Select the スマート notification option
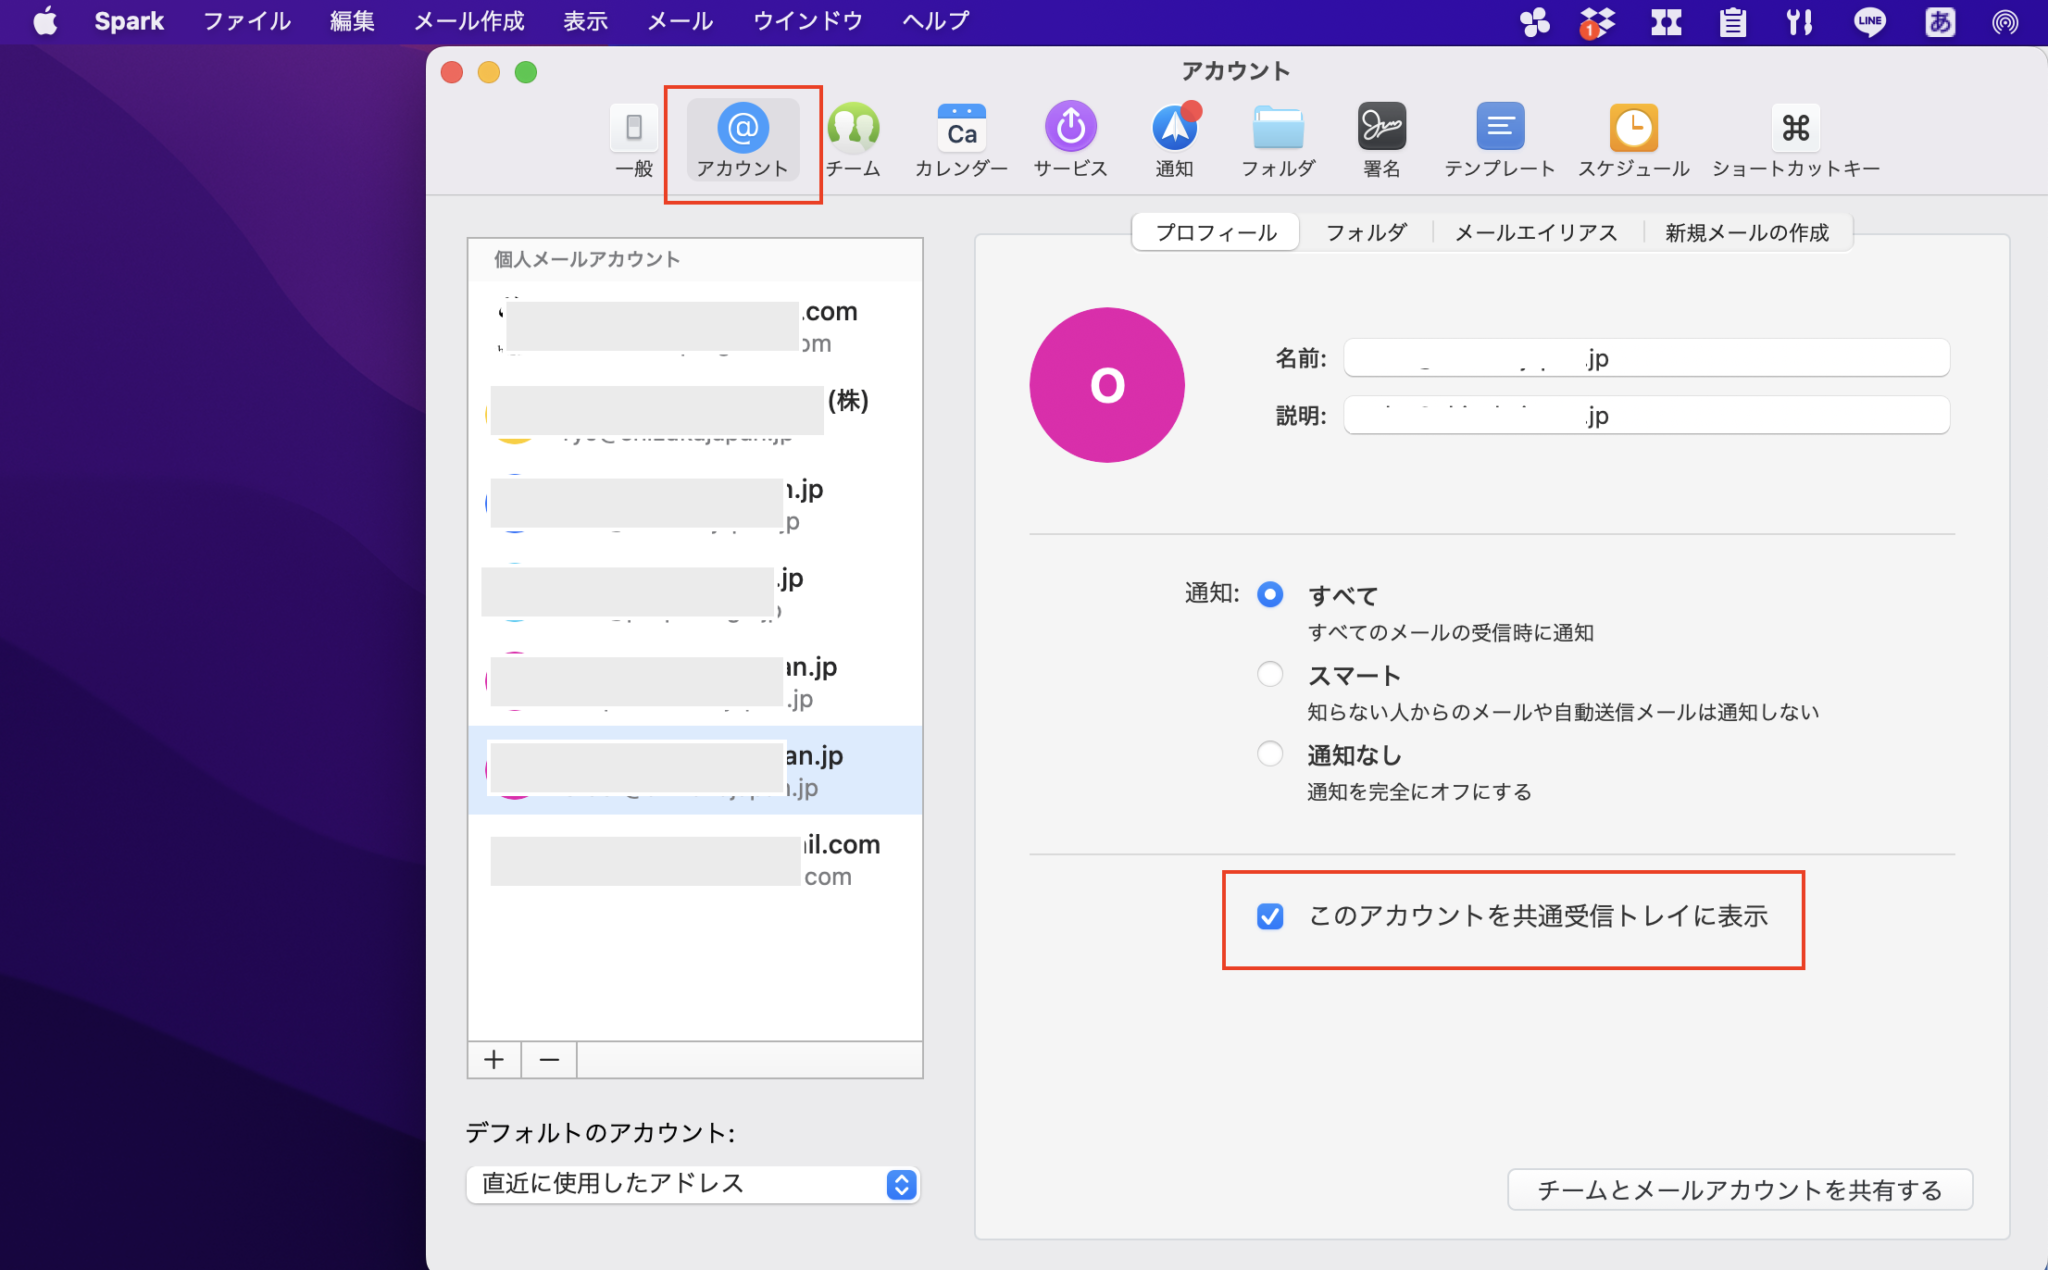Viewport: 2048px width, 1270px height. click(1269, 674)
